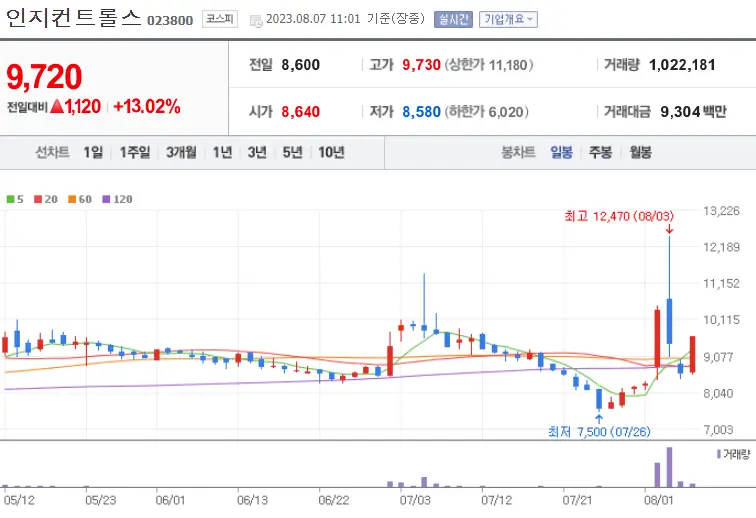Click the red 20-day moving average swatch
The height and width of the screenshot is (518, 756).
click(38, 199)
